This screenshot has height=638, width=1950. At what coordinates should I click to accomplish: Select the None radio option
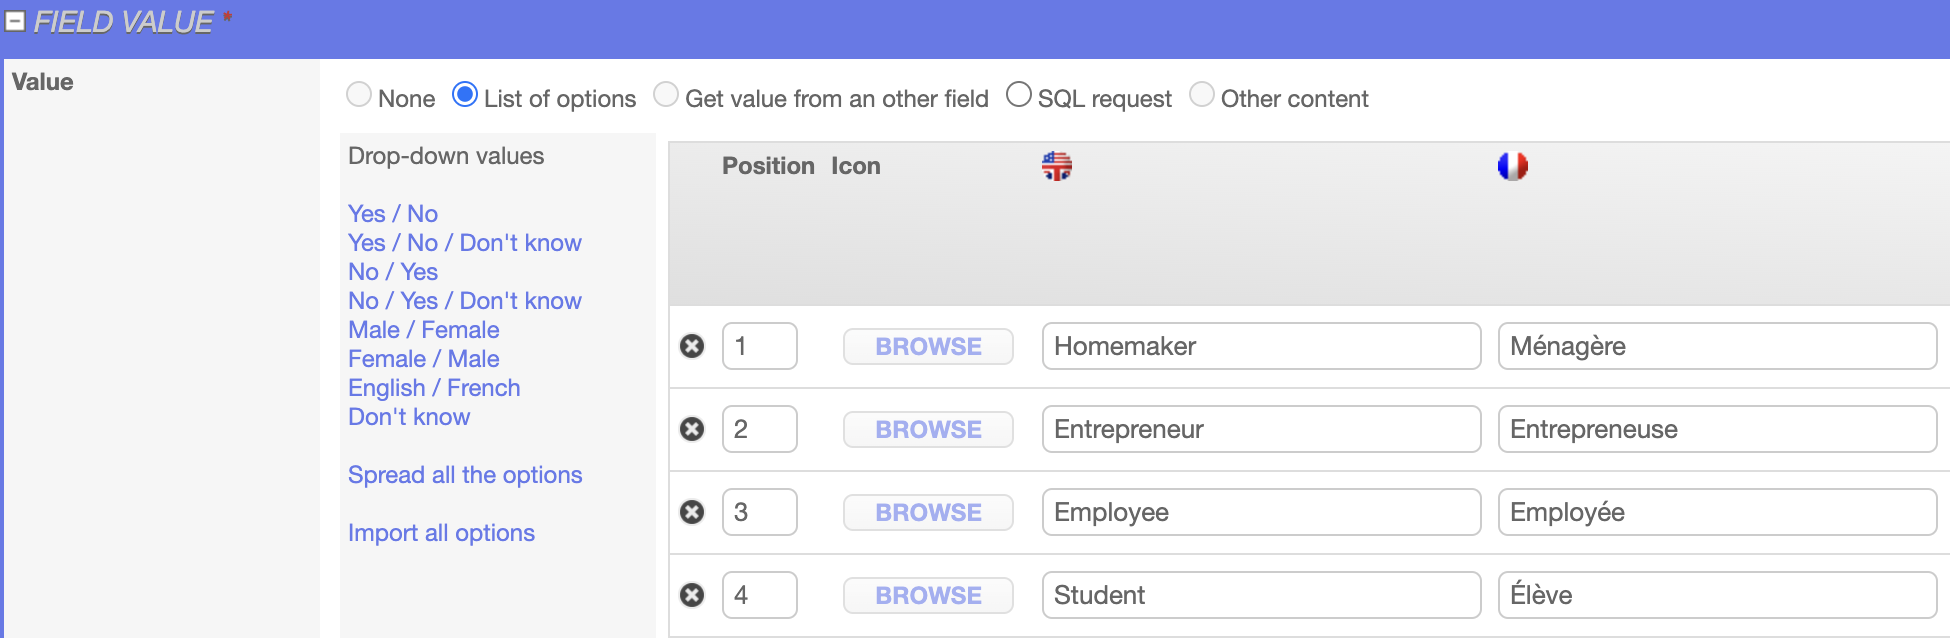359,95
